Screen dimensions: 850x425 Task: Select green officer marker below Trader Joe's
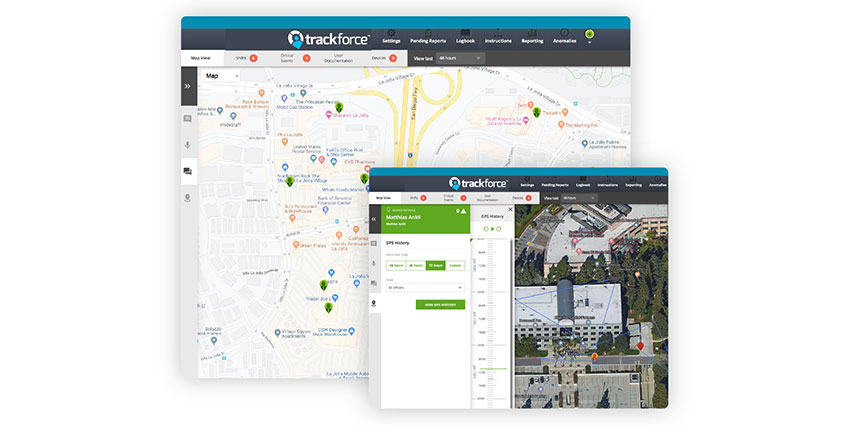(x=329, y=308)
